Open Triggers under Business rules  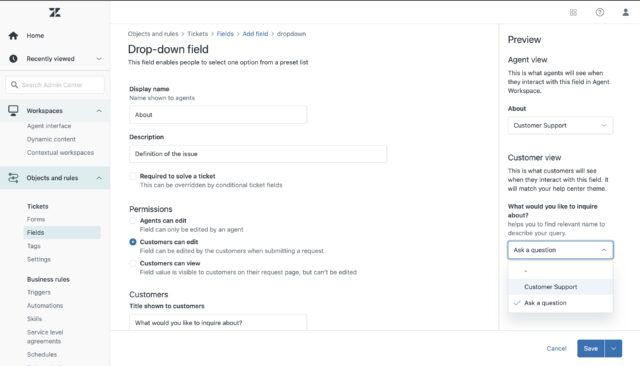(39, 293)
